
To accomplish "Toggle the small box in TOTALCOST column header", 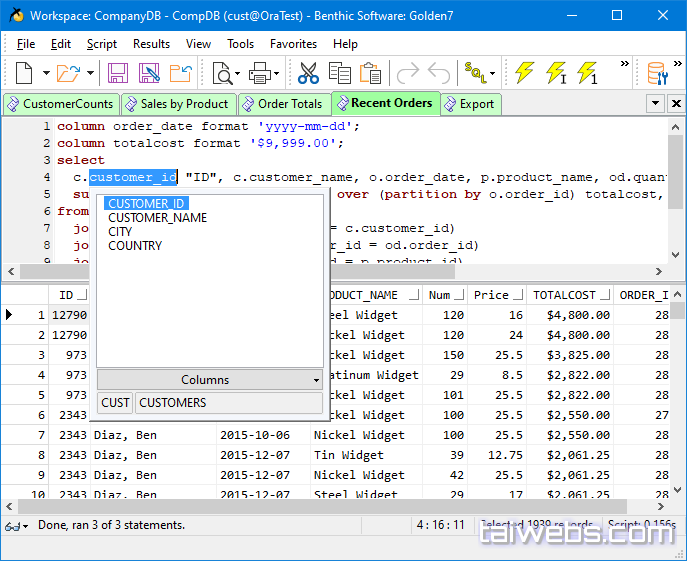I will tap(603, 296).
